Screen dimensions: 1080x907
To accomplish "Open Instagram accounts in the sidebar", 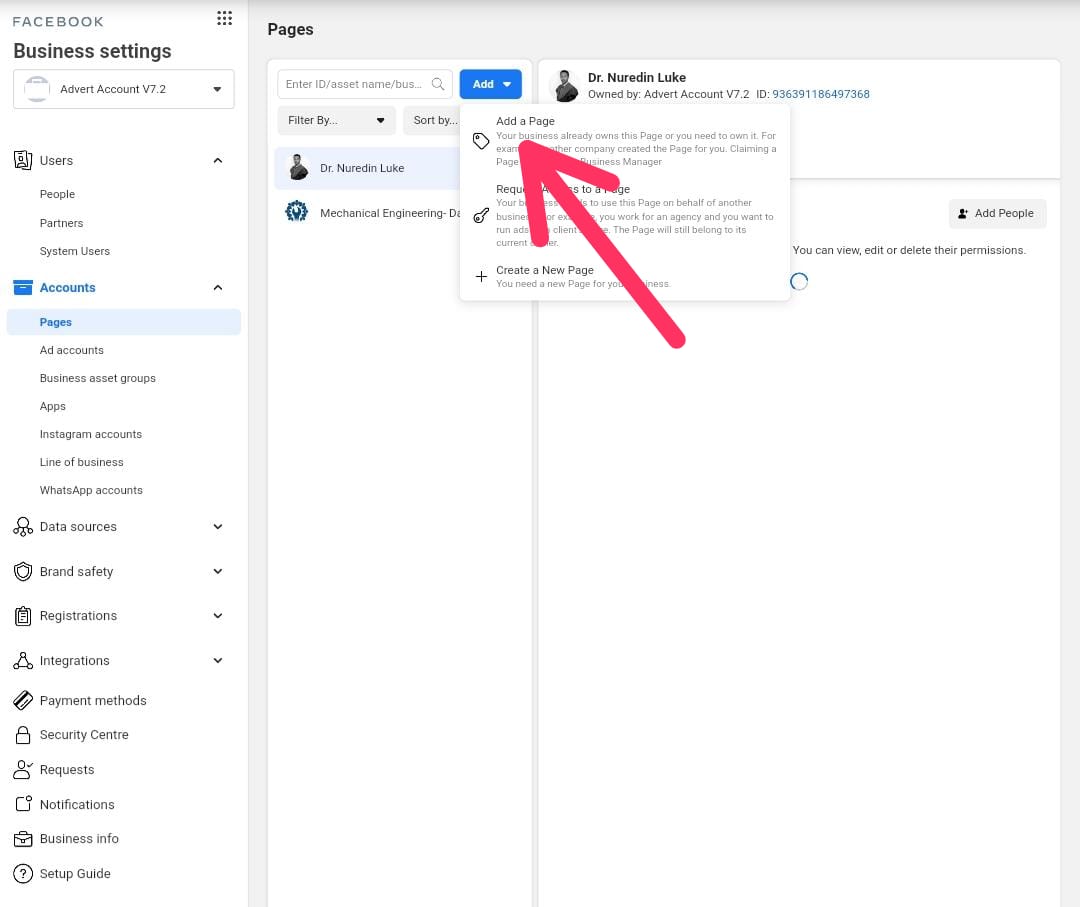I will pos(91,435).
